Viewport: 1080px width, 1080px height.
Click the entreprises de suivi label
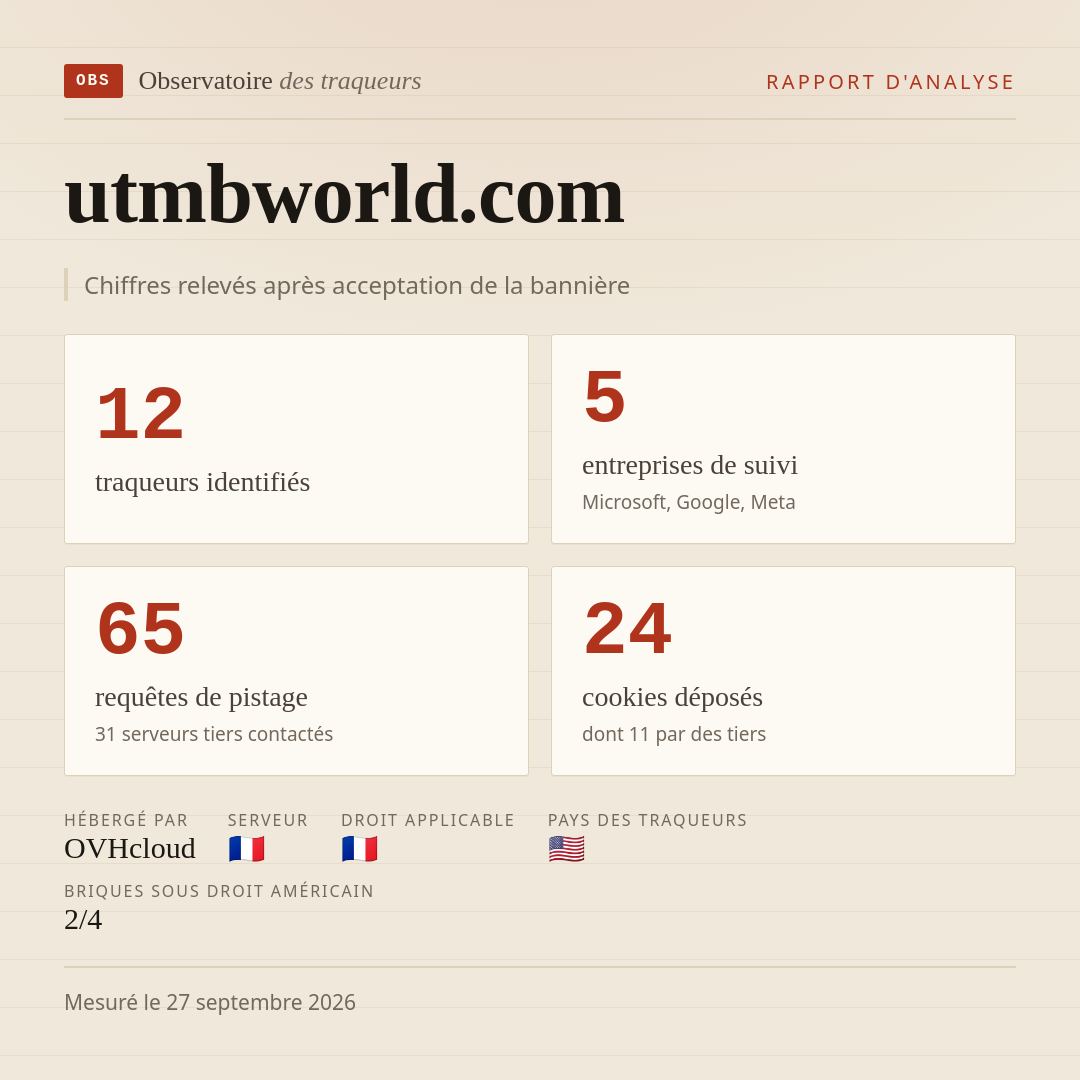coord(690,465)
